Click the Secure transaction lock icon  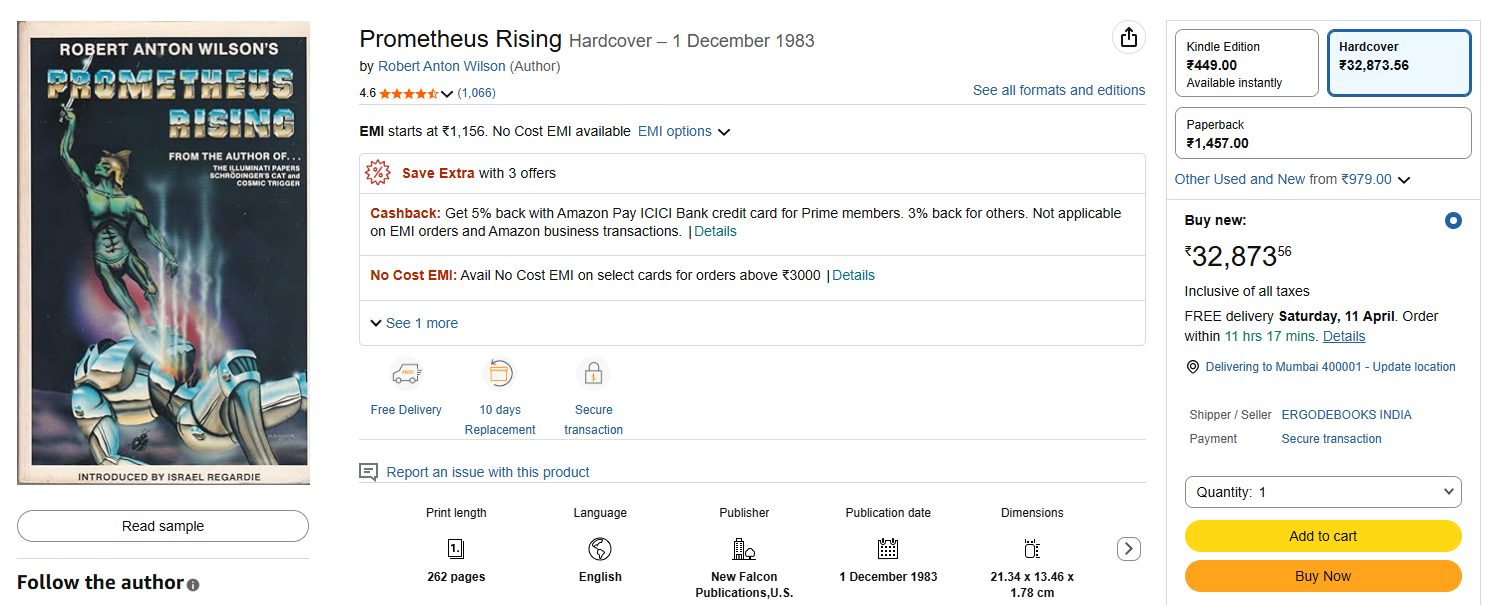[593, 374]
